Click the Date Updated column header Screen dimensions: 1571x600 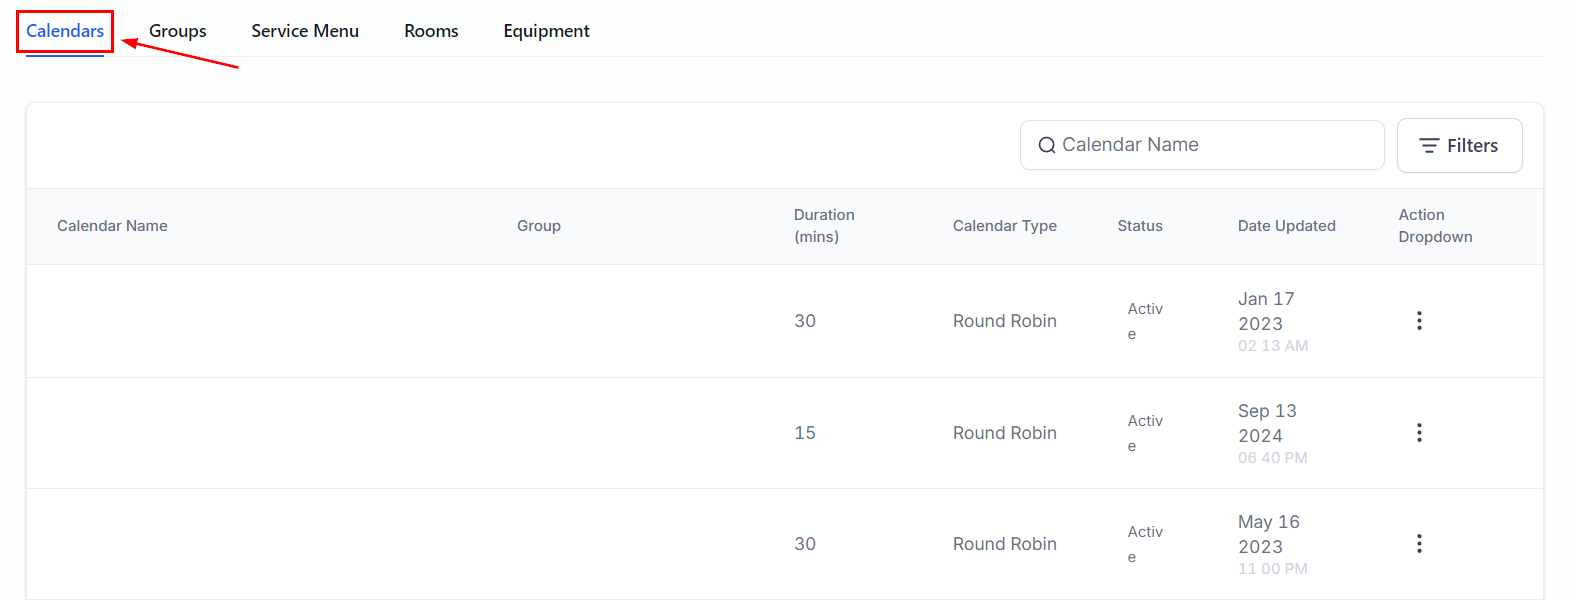[x=1286, y=226]
